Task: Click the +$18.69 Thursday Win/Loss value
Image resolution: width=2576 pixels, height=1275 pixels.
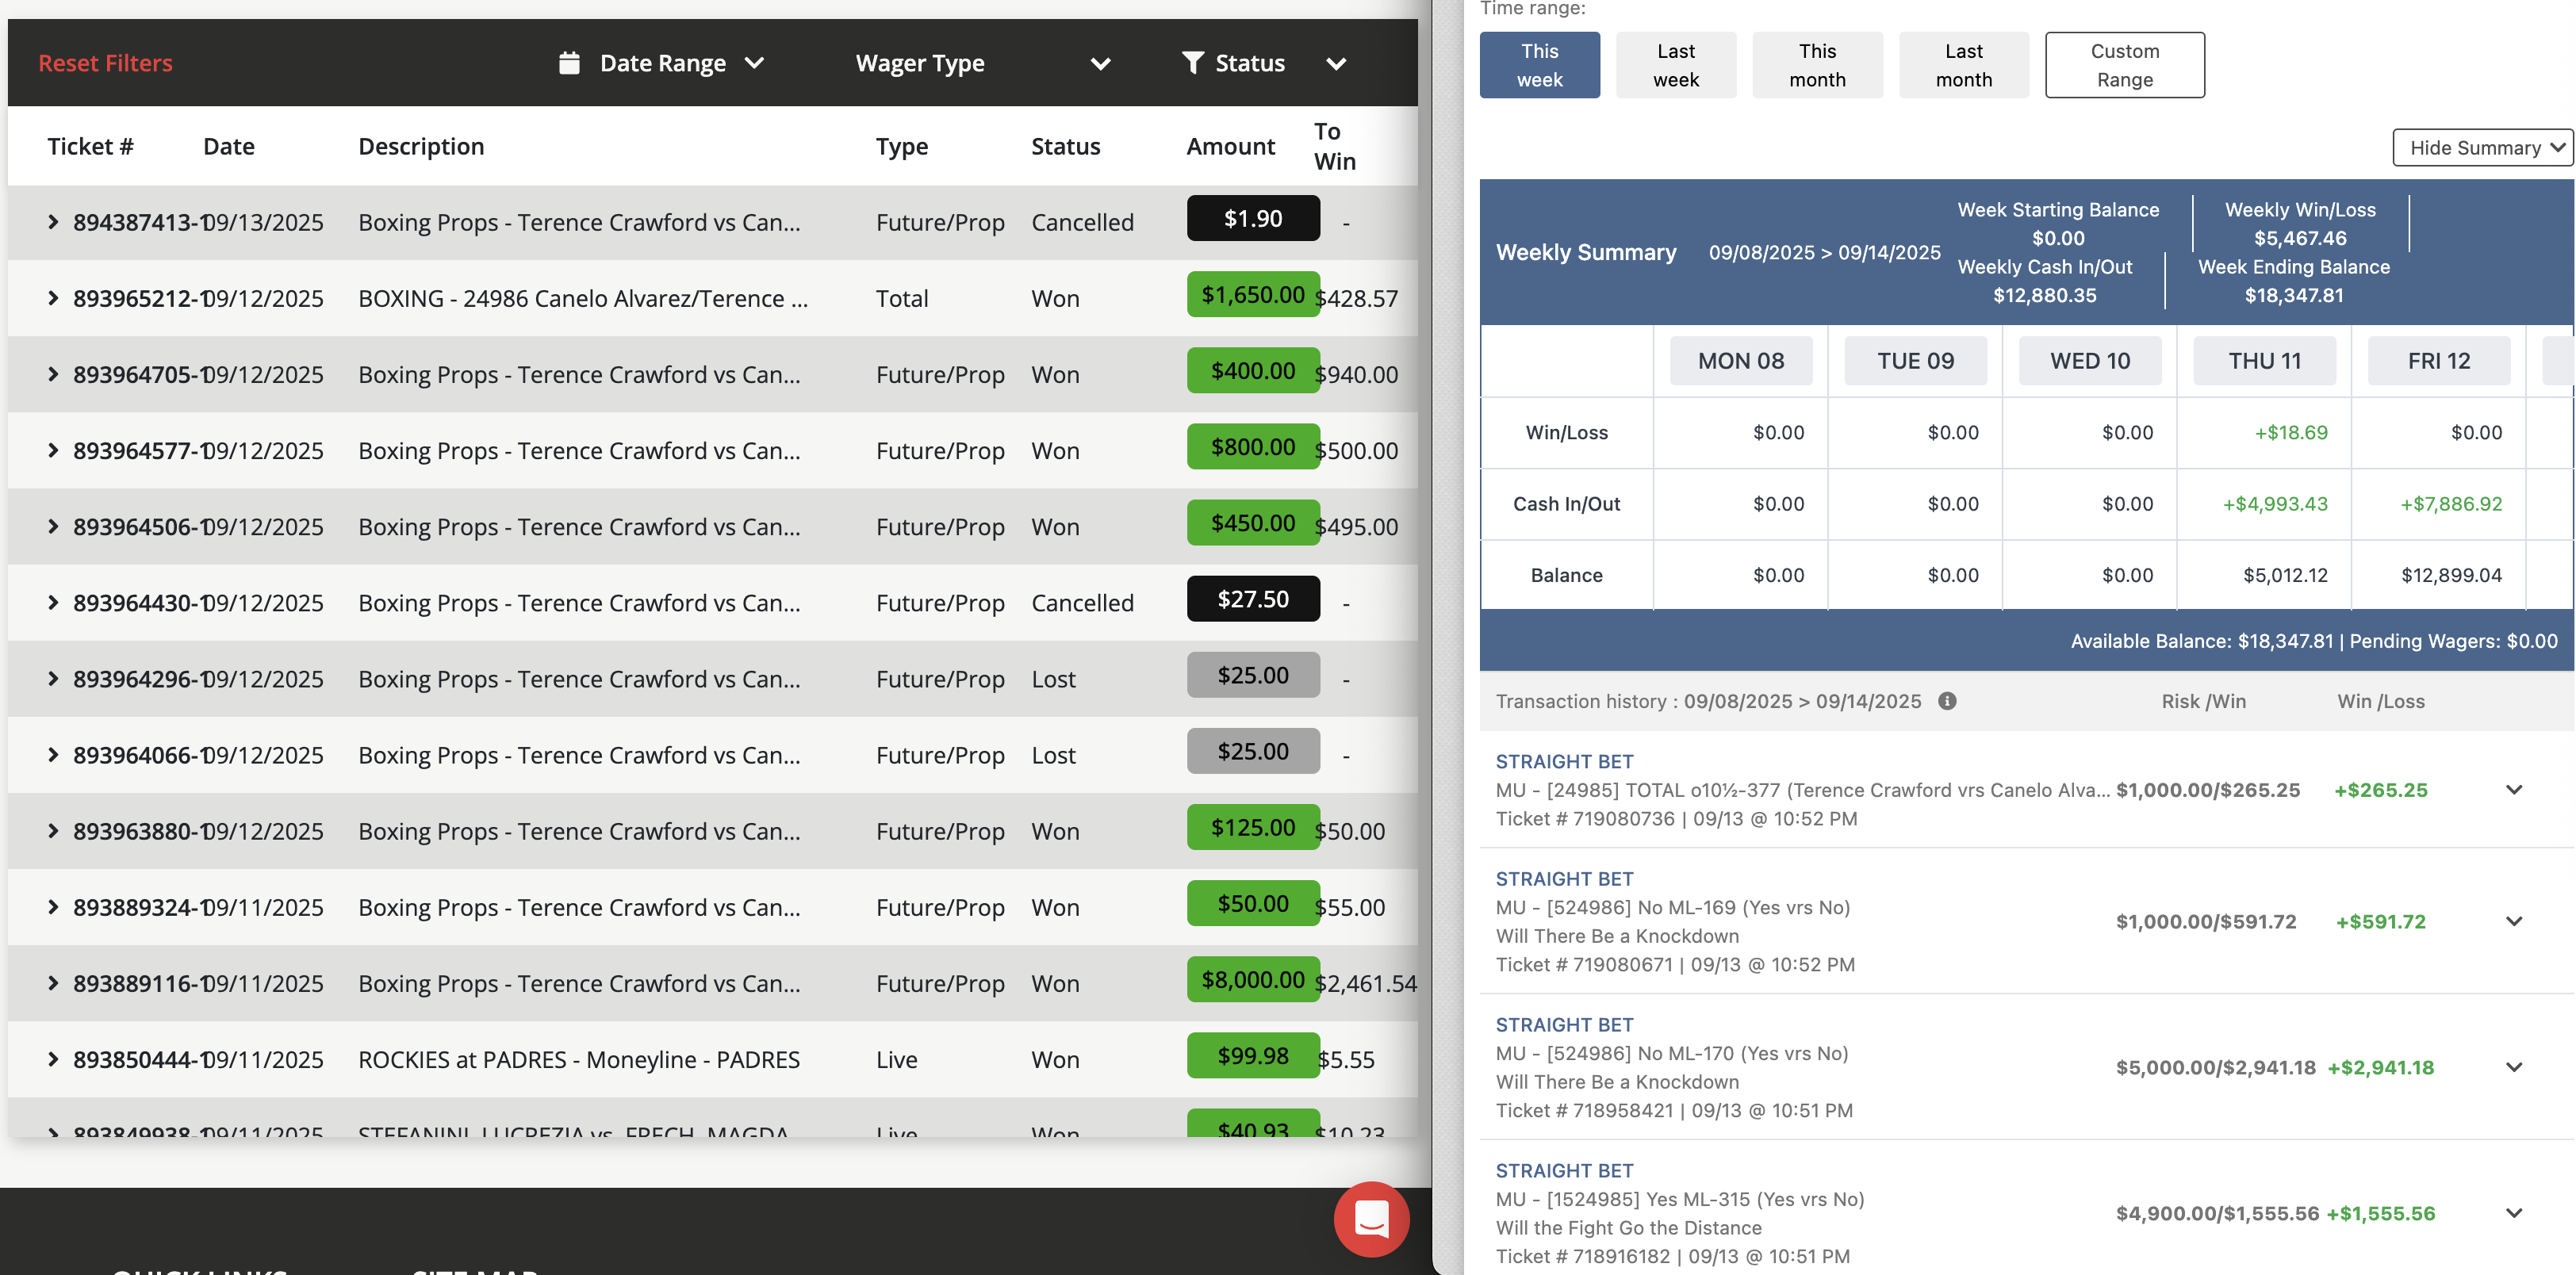Action: click(2290, 432)
